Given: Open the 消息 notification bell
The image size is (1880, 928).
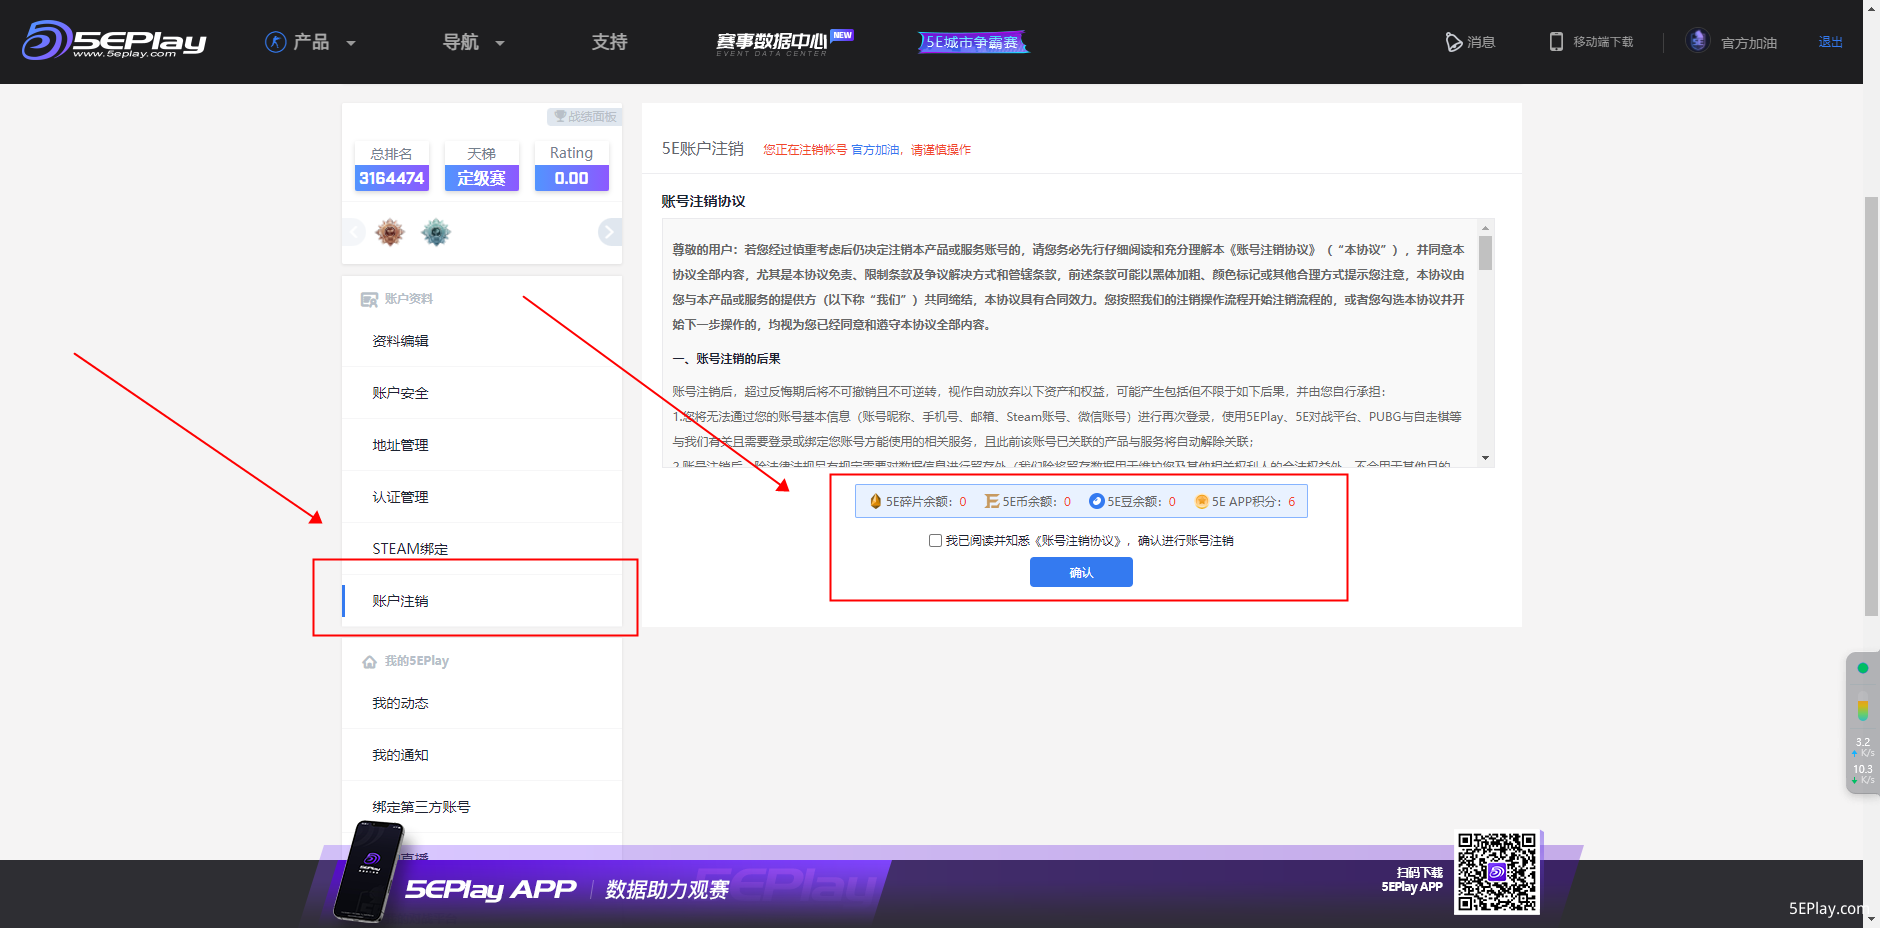Looking at the screenshot, I should coord(1452,42).
